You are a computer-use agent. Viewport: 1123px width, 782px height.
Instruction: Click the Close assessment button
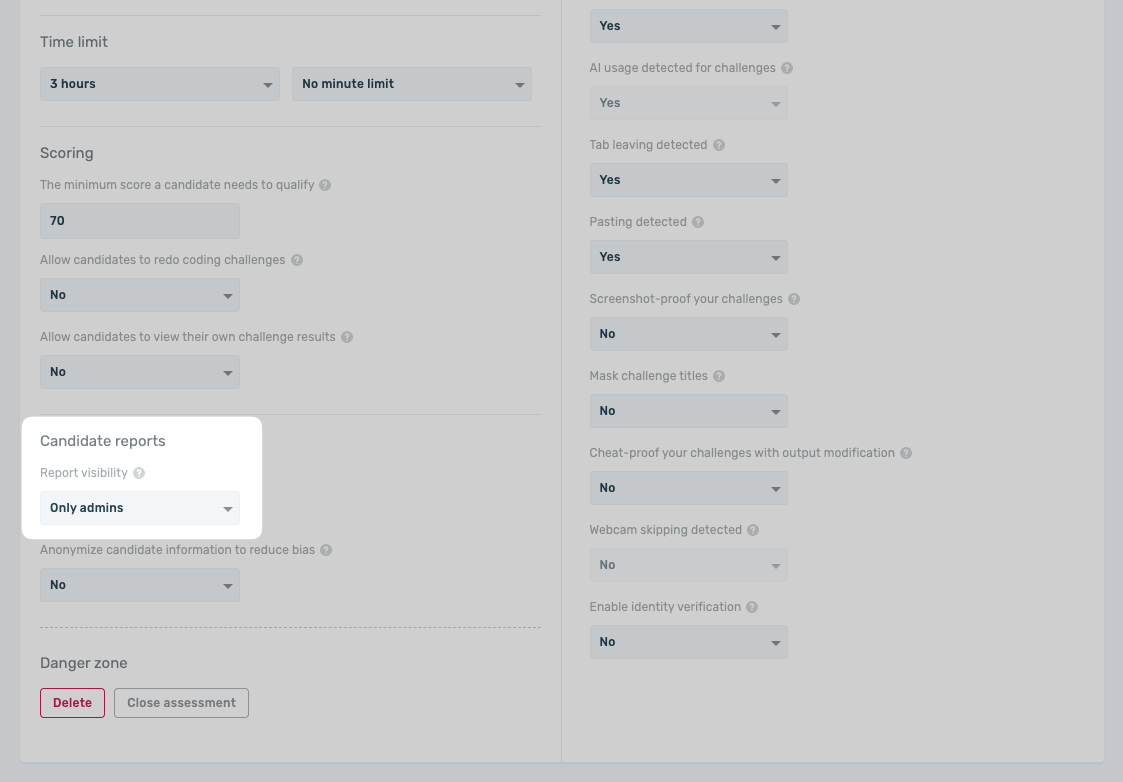181,703
